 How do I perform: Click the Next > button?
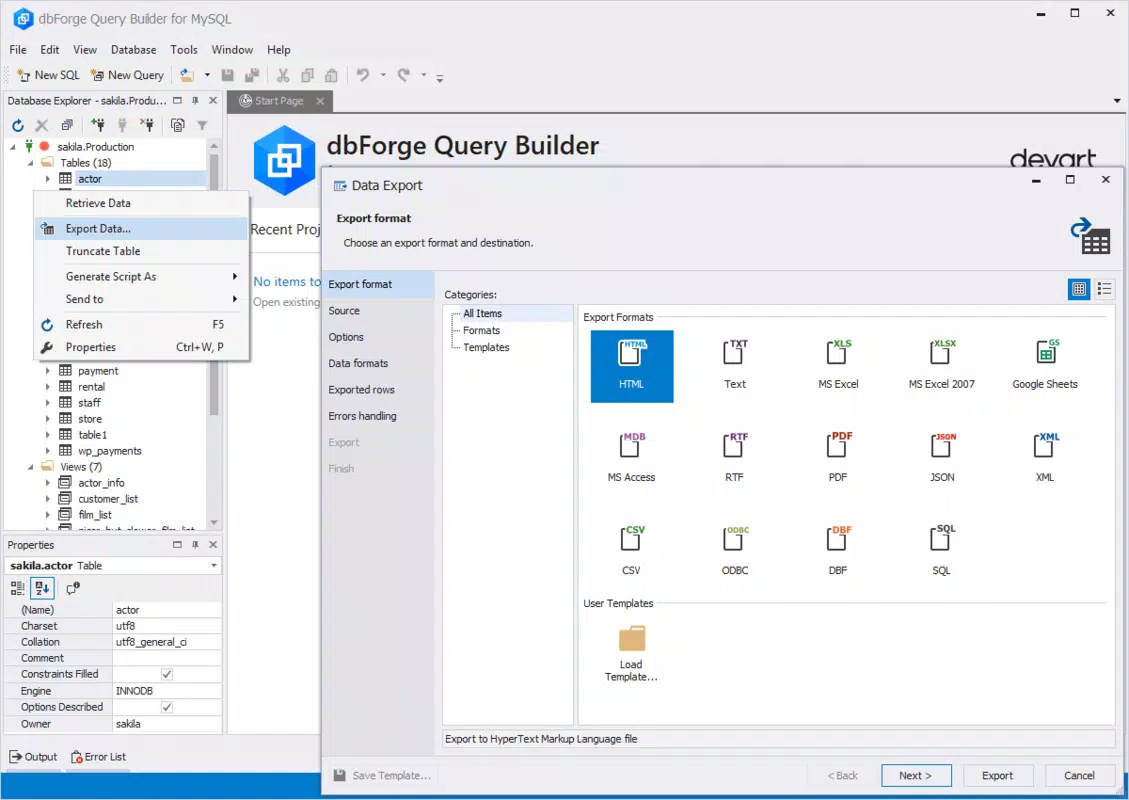coord(916,776)
